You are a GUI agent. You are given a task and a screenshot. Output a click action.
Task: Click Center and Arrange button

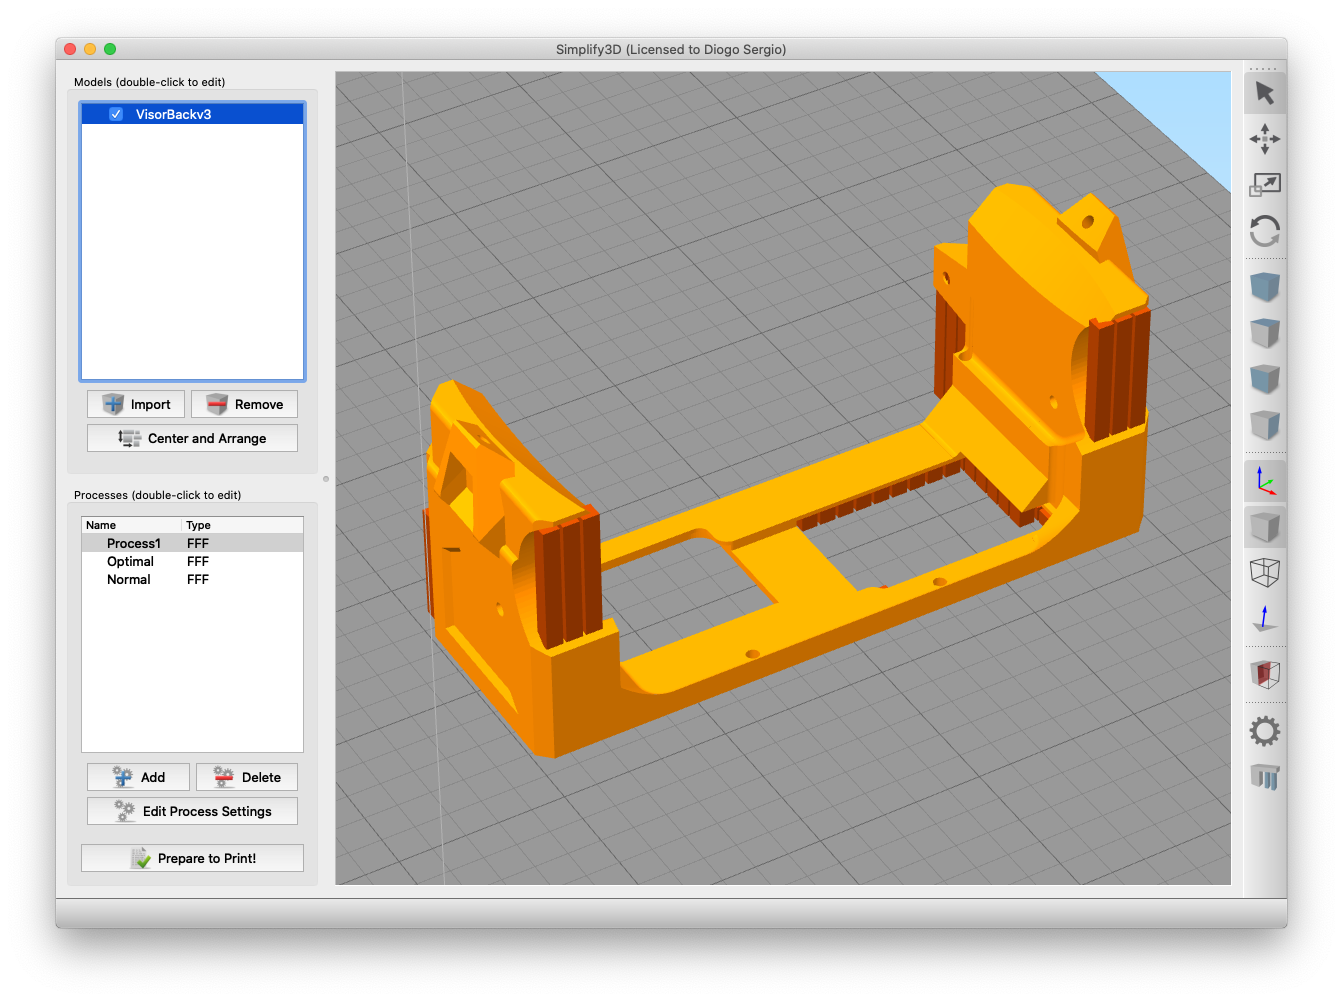pos(192,438)
